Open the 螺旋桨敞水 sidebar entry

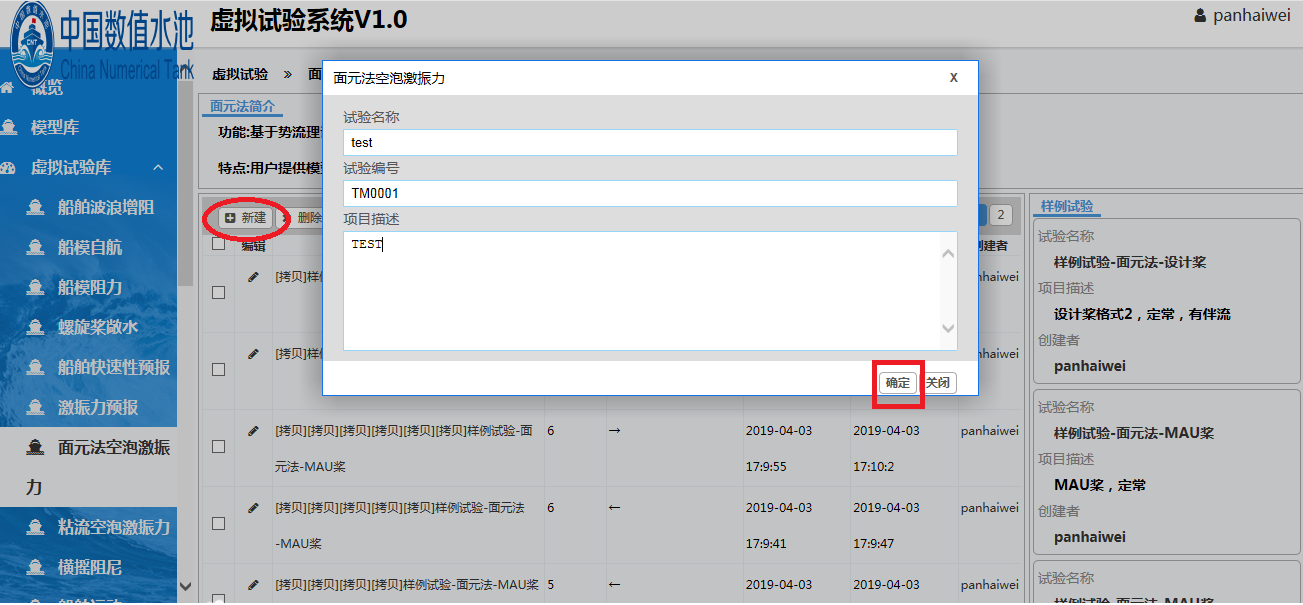(x=97, y=328)
